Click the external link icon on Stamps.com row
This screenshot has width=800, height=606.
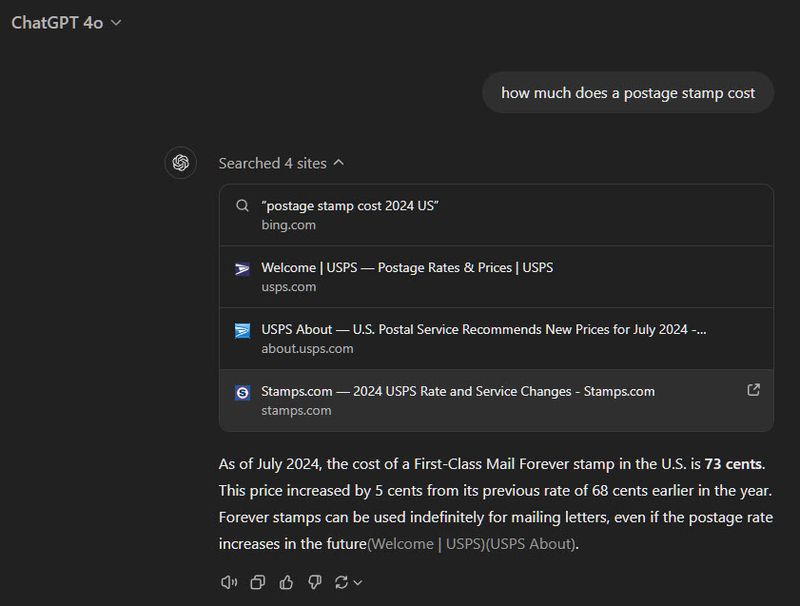pyautogui.click(x=754, y=390)
